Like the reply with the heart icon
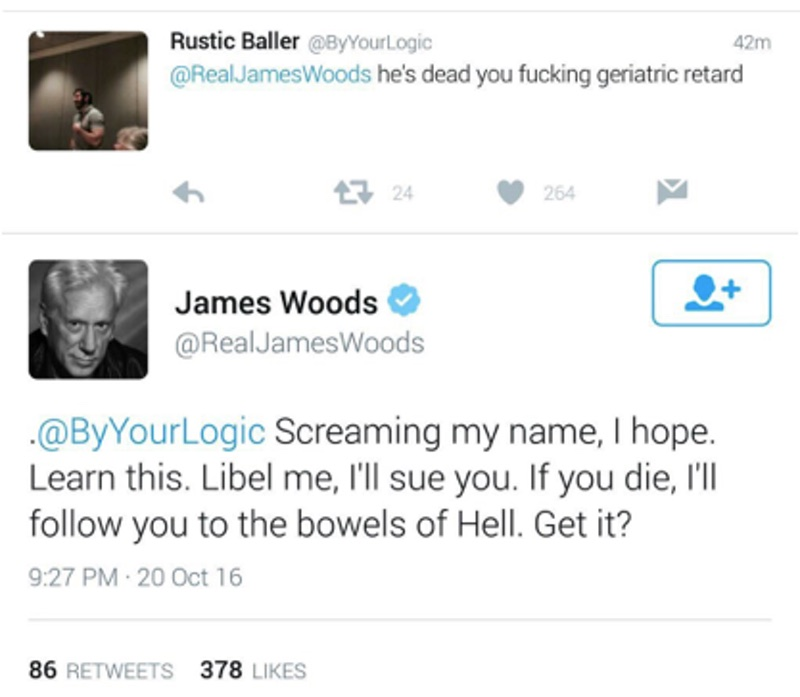 [510, 192]
